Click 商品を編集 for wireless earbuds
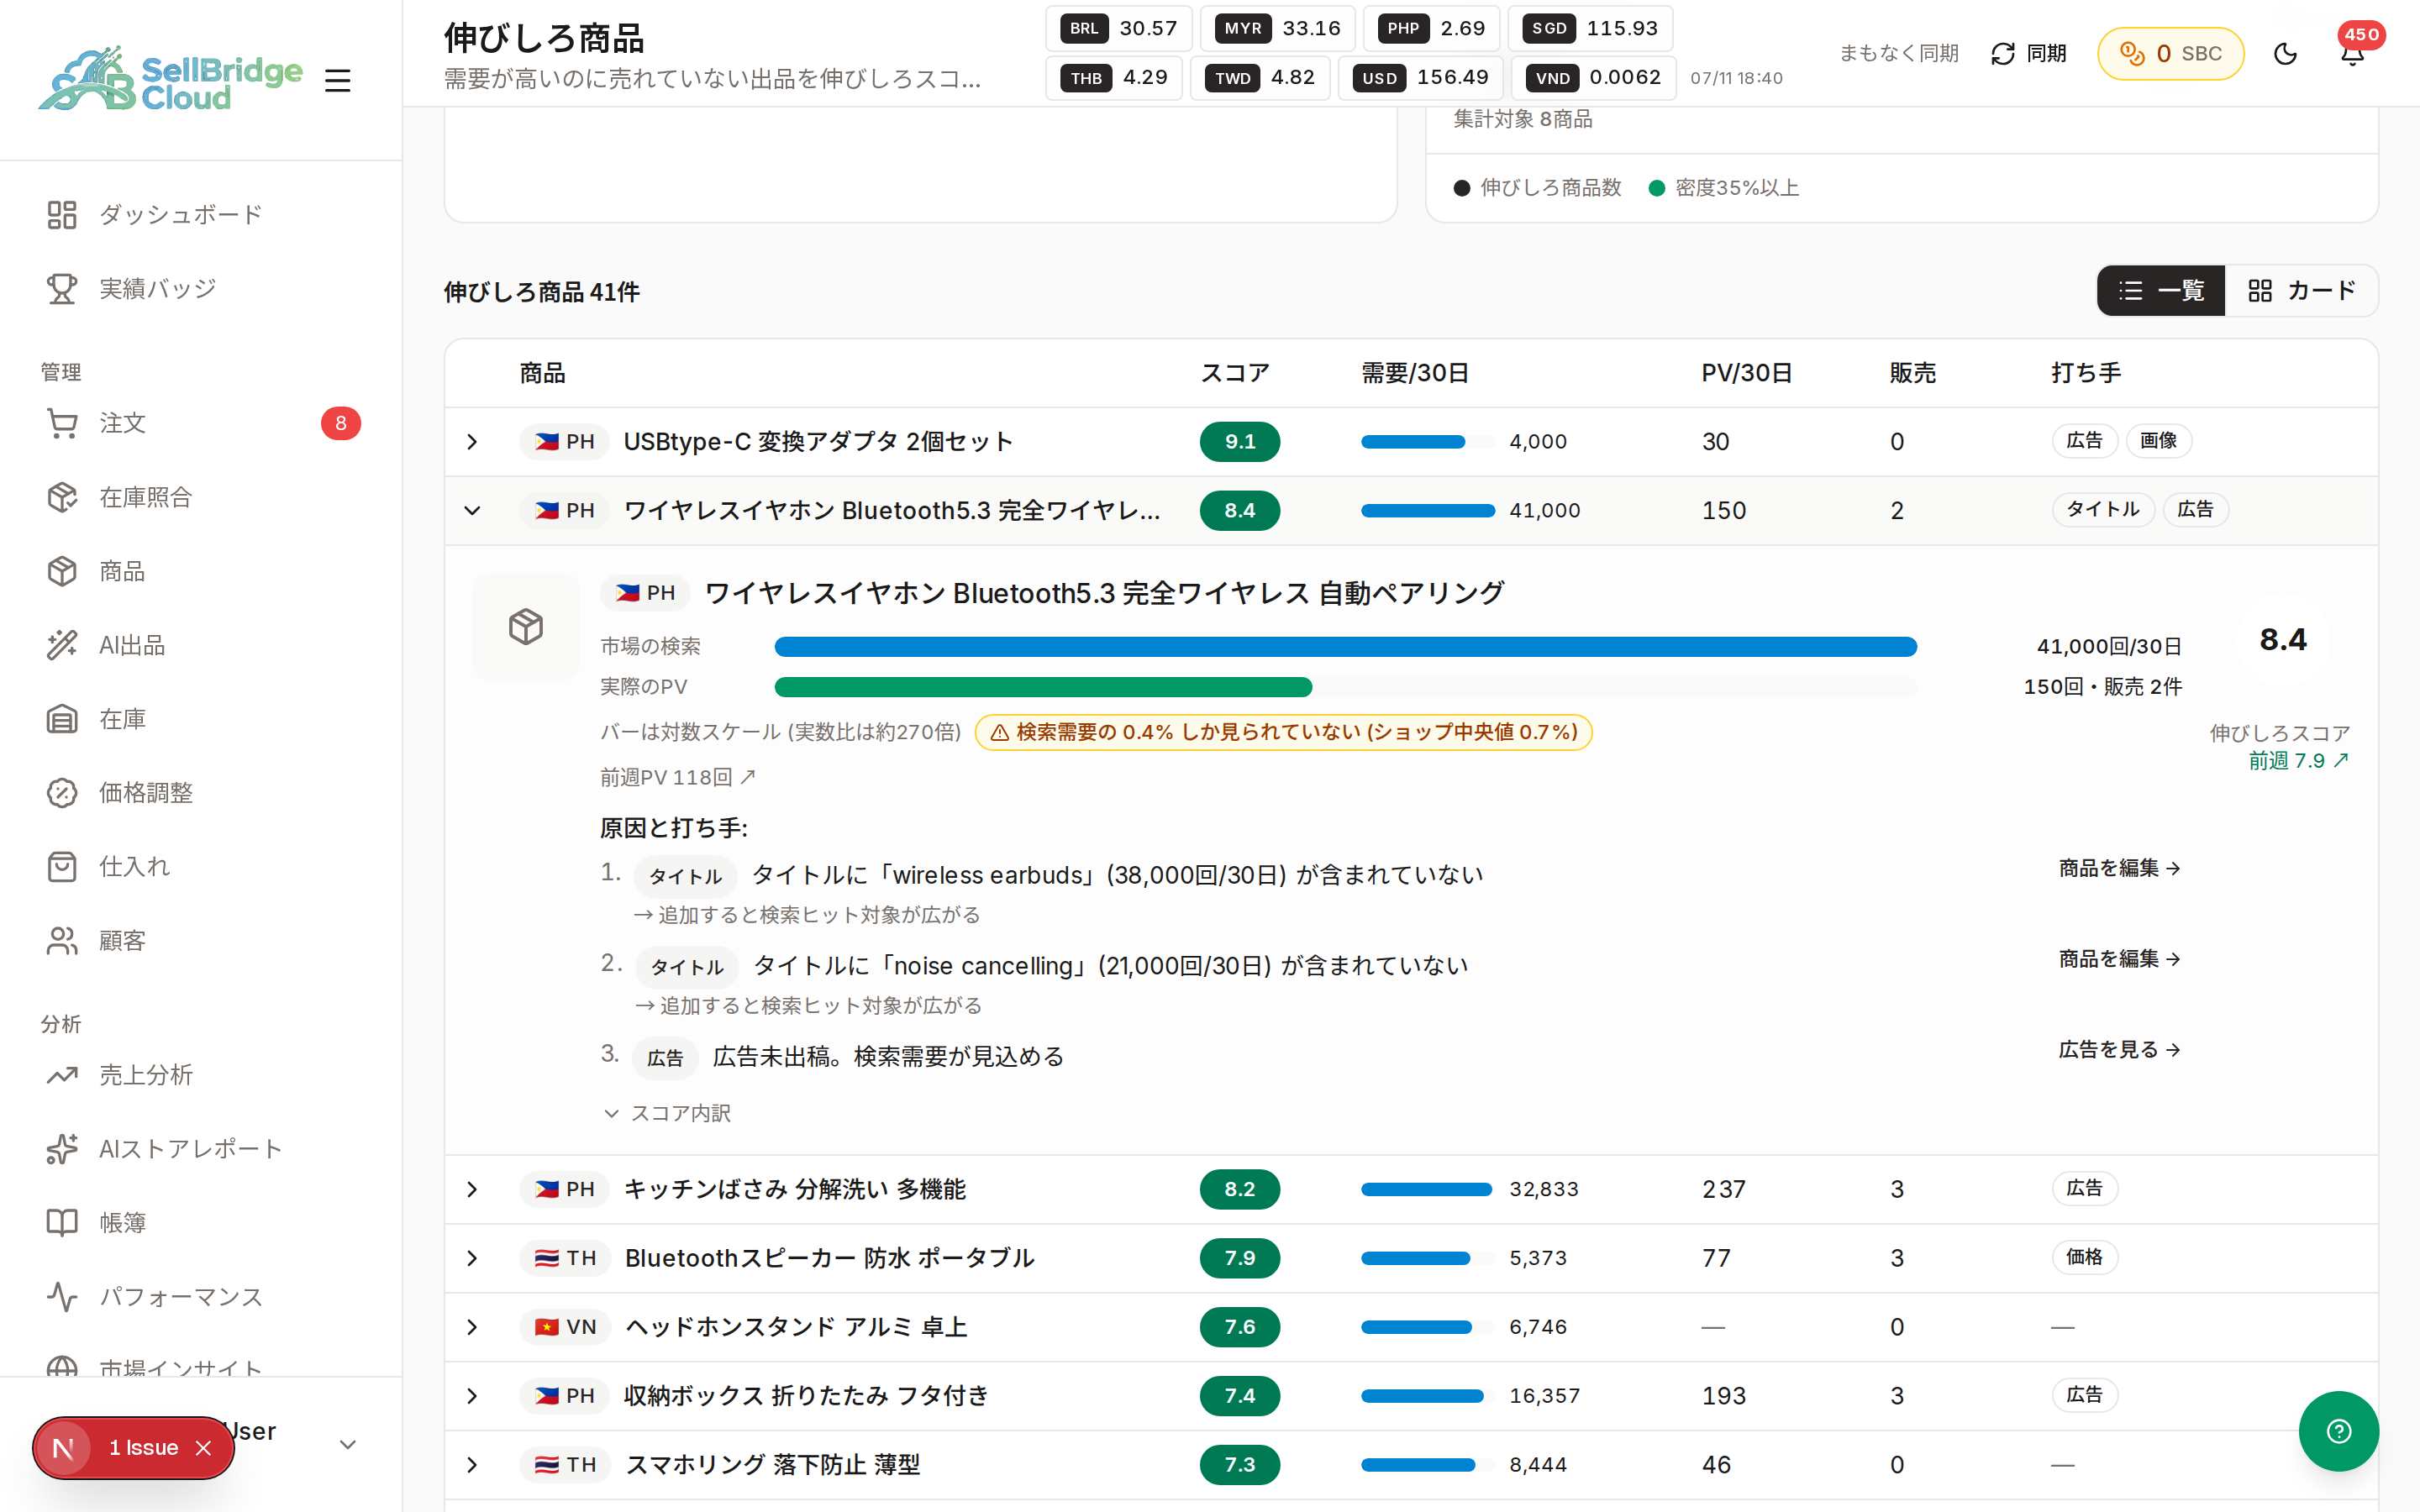The width and height of the screenshot is (2420, 1512). 2120,869
